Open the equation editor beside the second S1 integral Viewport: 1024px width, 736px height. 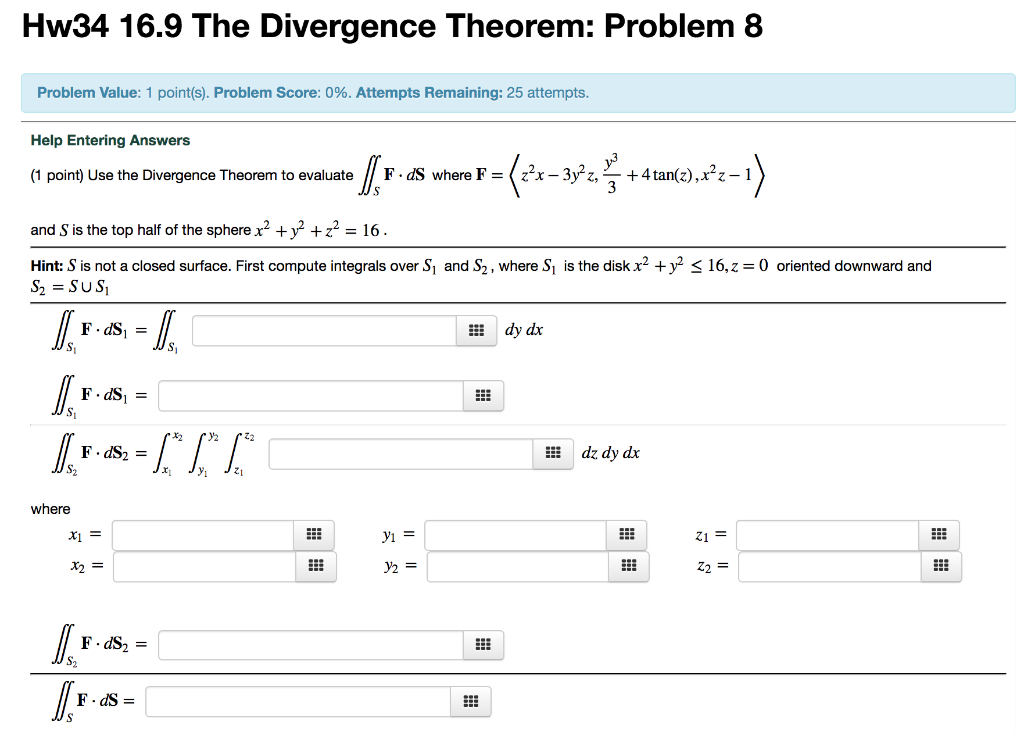[x=481, y=395]
